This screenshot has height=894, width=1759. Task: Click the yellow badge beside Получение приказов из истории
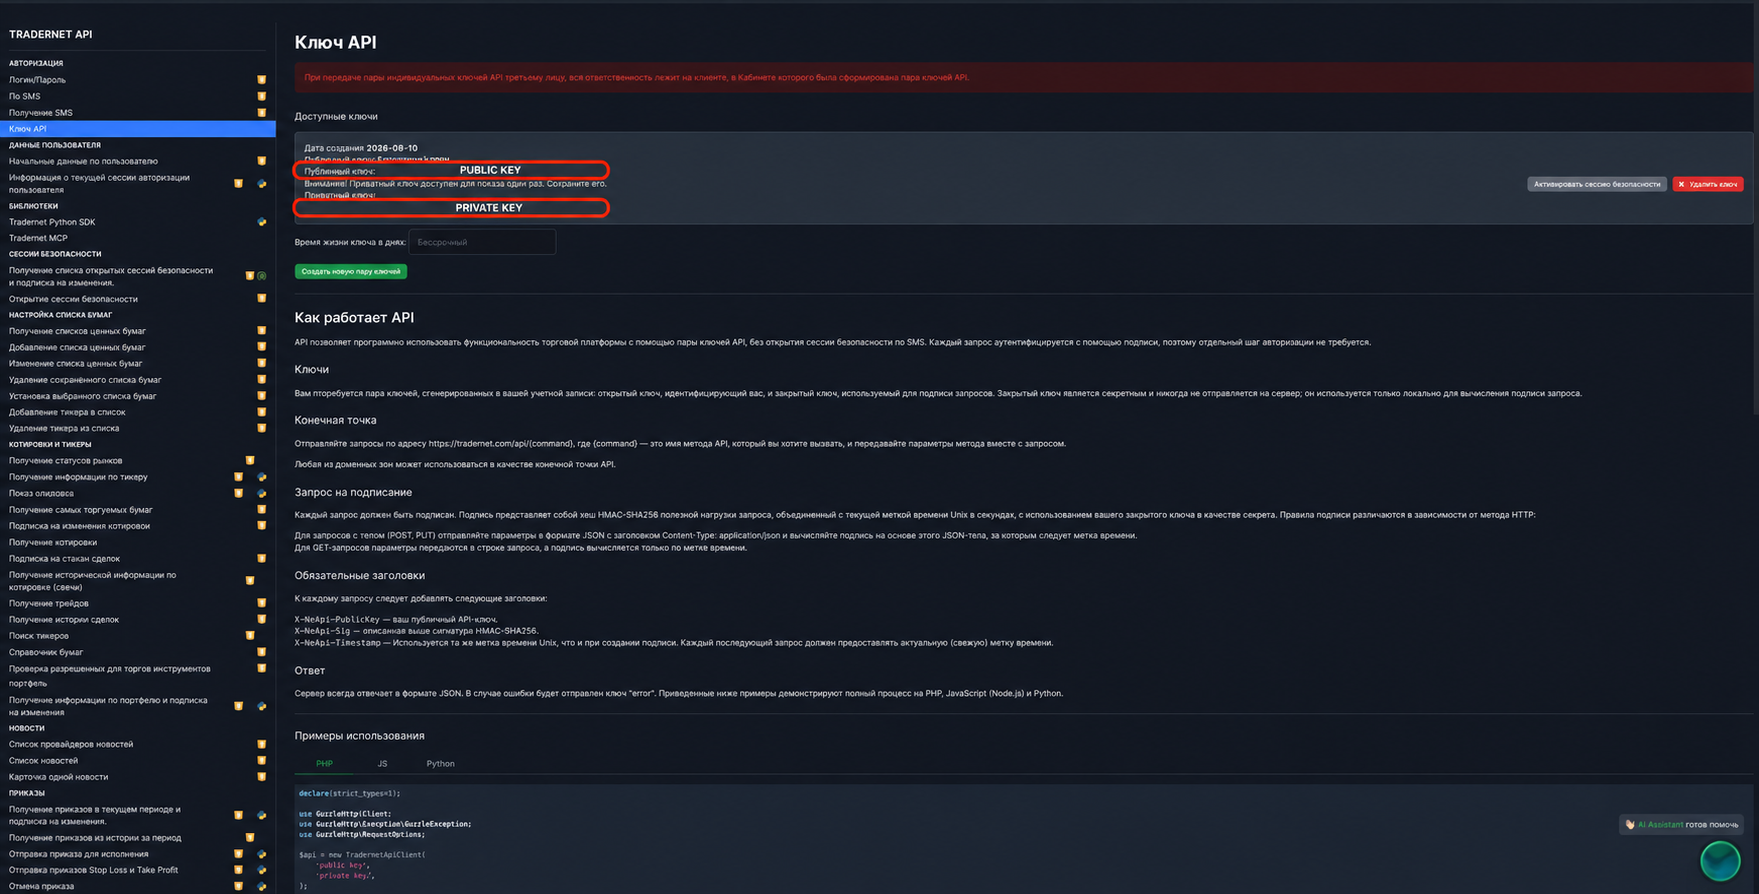250,838
